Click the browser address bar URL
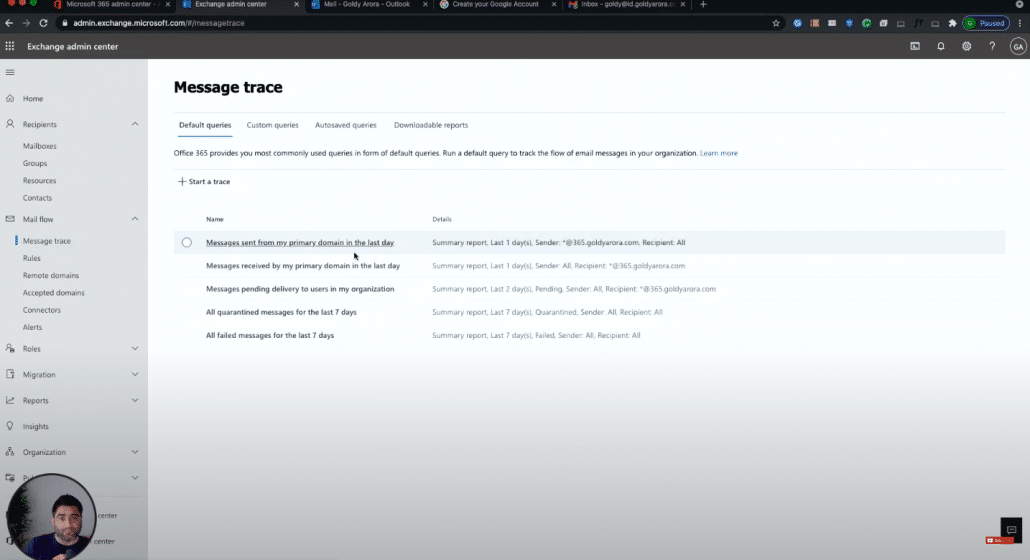This screenshot has width=1030, height=560. pyautogui.click(x=158, y=23)
